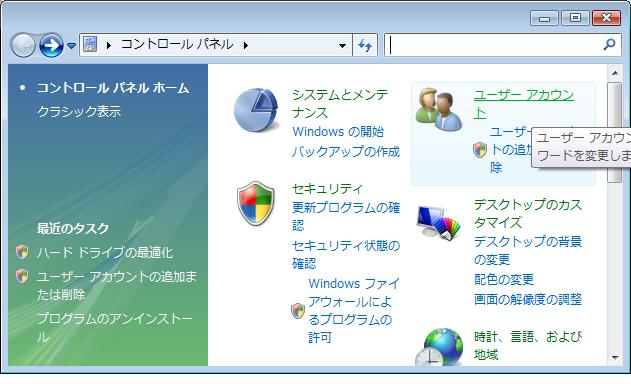The image size is (631, 384).
Task: Open 配色の変更 link
Action: tap(504, 279)
